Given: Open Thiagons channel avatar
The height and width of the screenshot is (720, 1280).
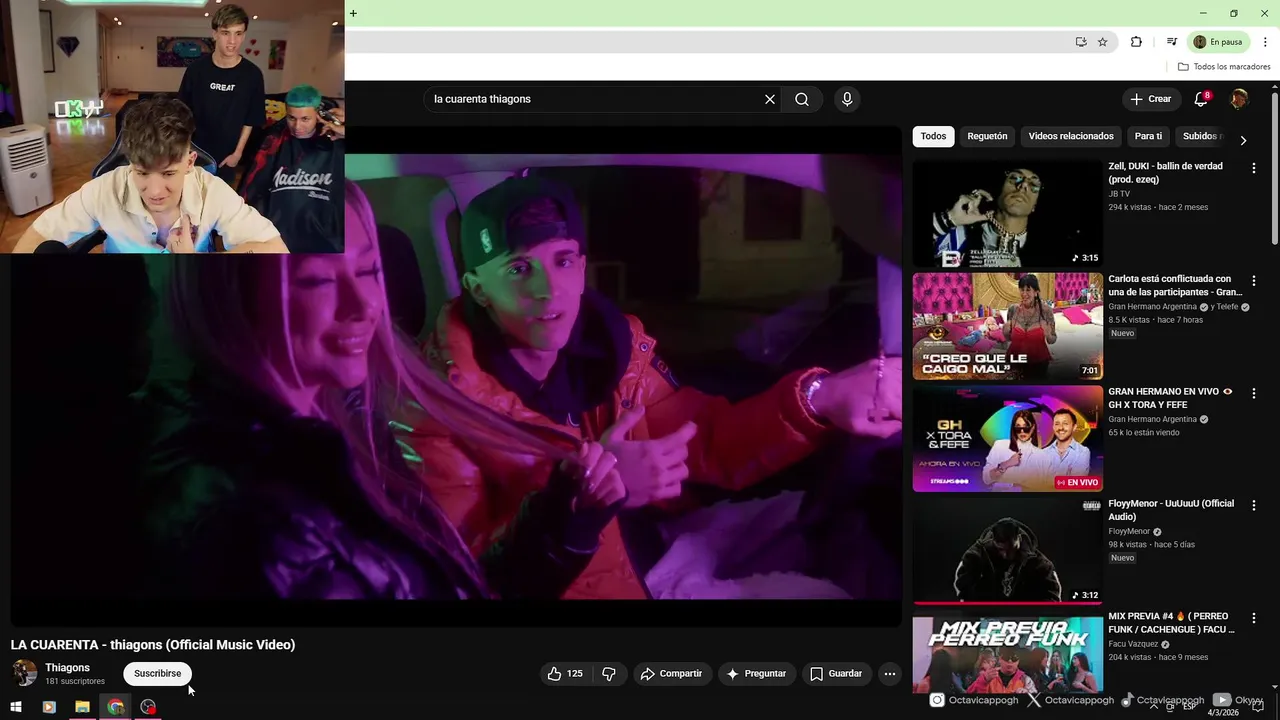Looking at the screenshot, I should point(24,673).
